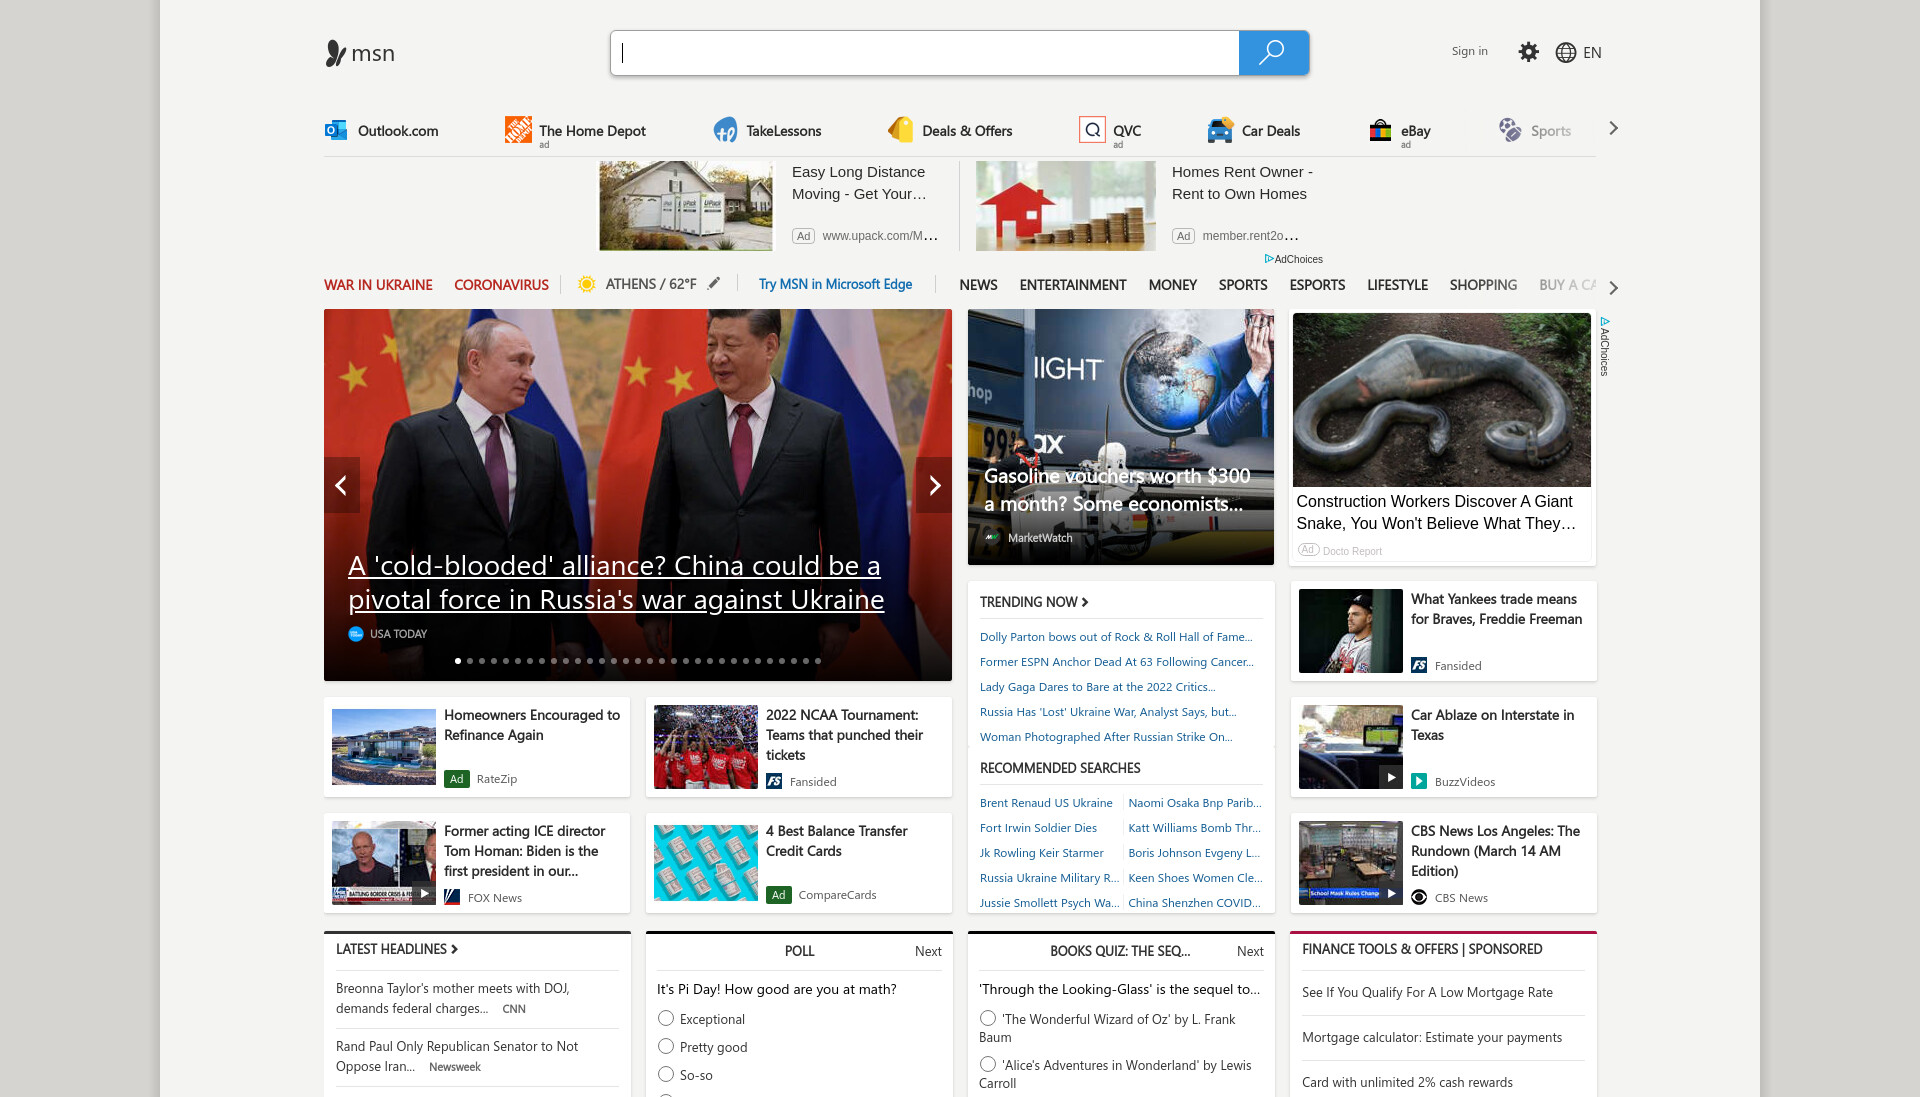The width and height of the screenshot is (1920, 1097).
Task: Open the settings gear icon
Action: click(1528, 52)
